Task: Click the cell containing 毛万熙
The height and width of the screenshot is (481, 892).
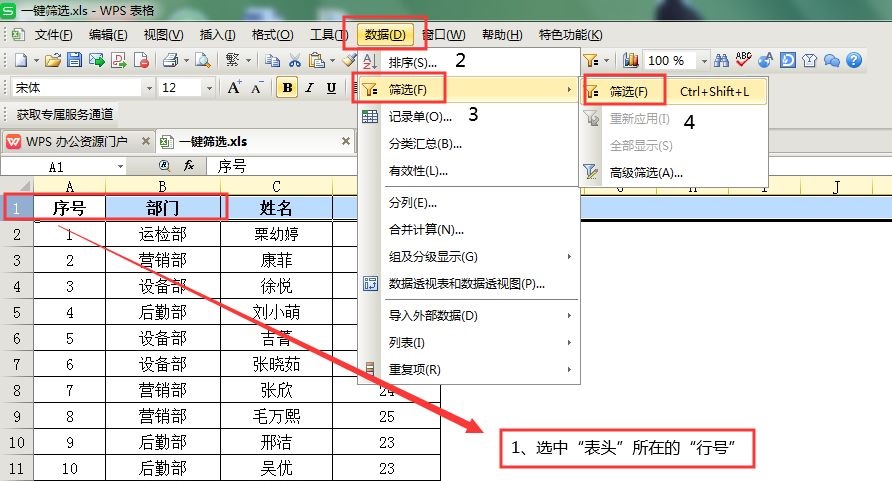Action: click(x=276, y=416)
